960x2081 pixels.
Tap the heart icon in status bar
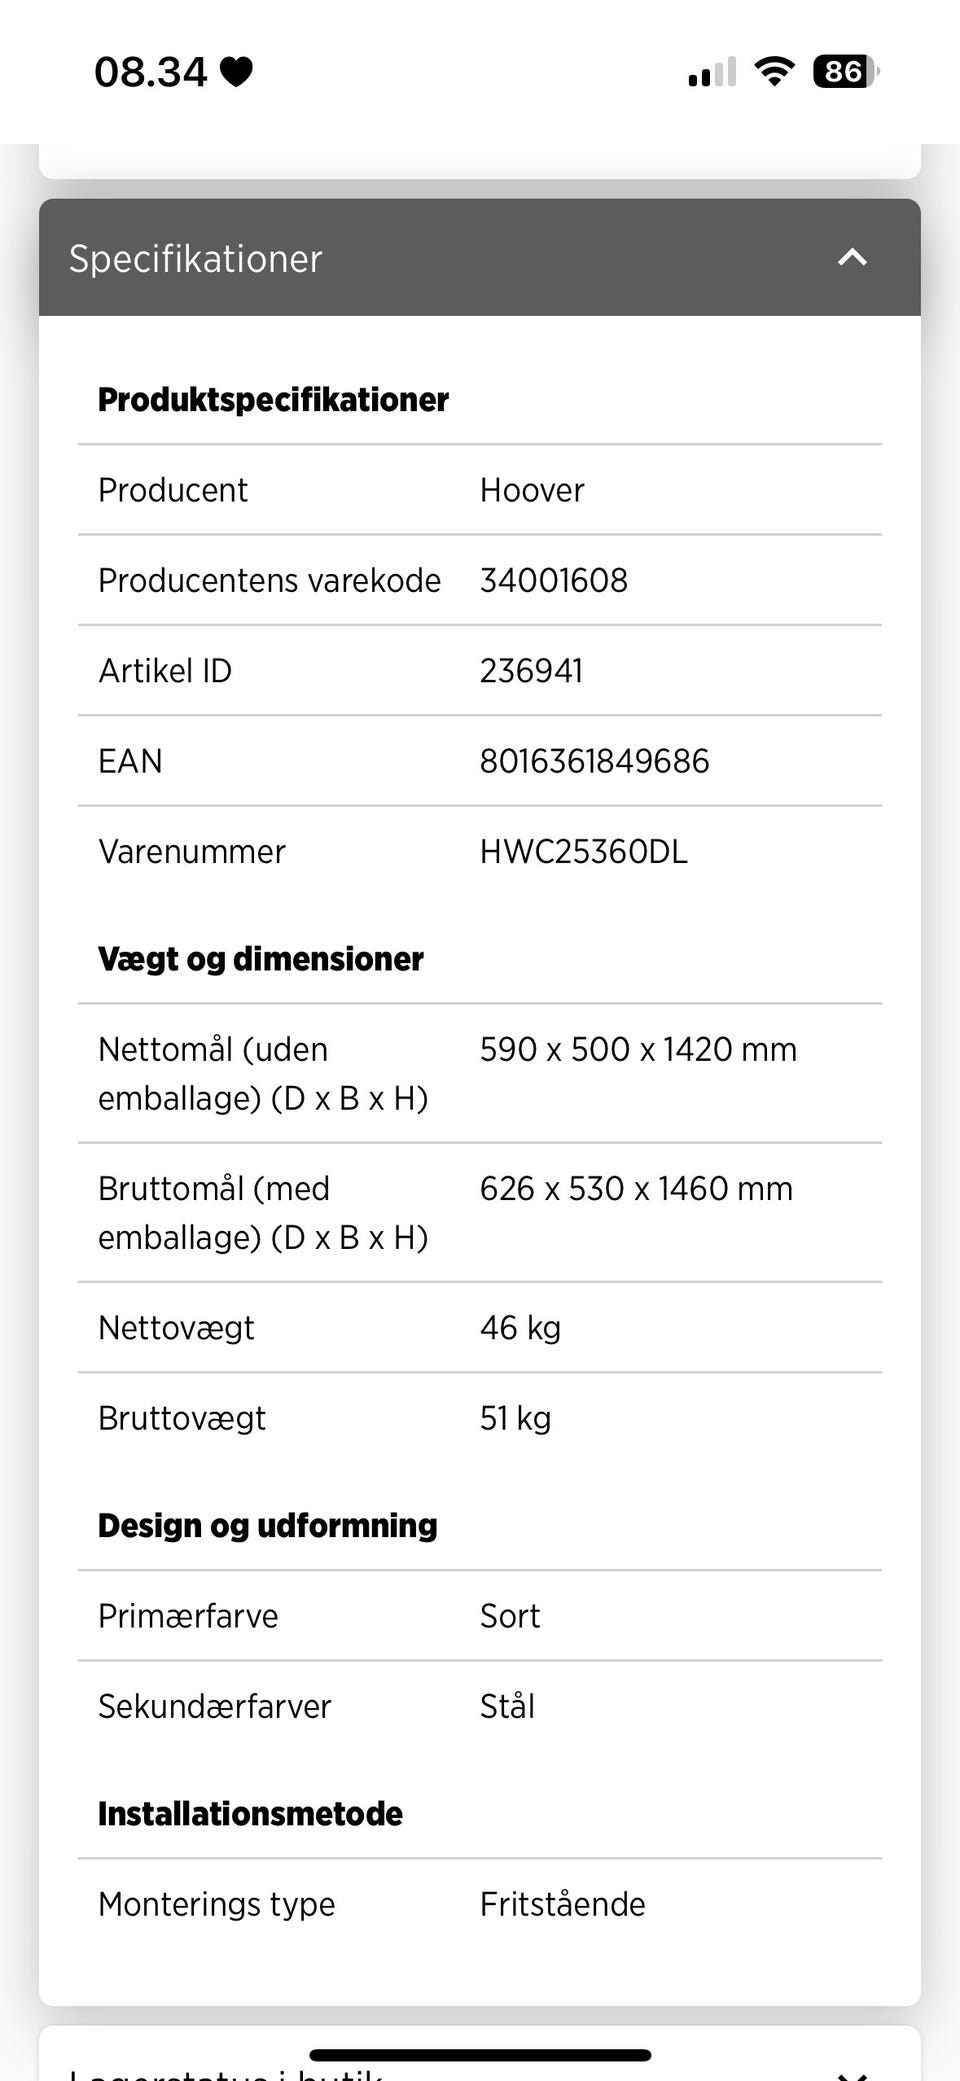coord(236,72)
